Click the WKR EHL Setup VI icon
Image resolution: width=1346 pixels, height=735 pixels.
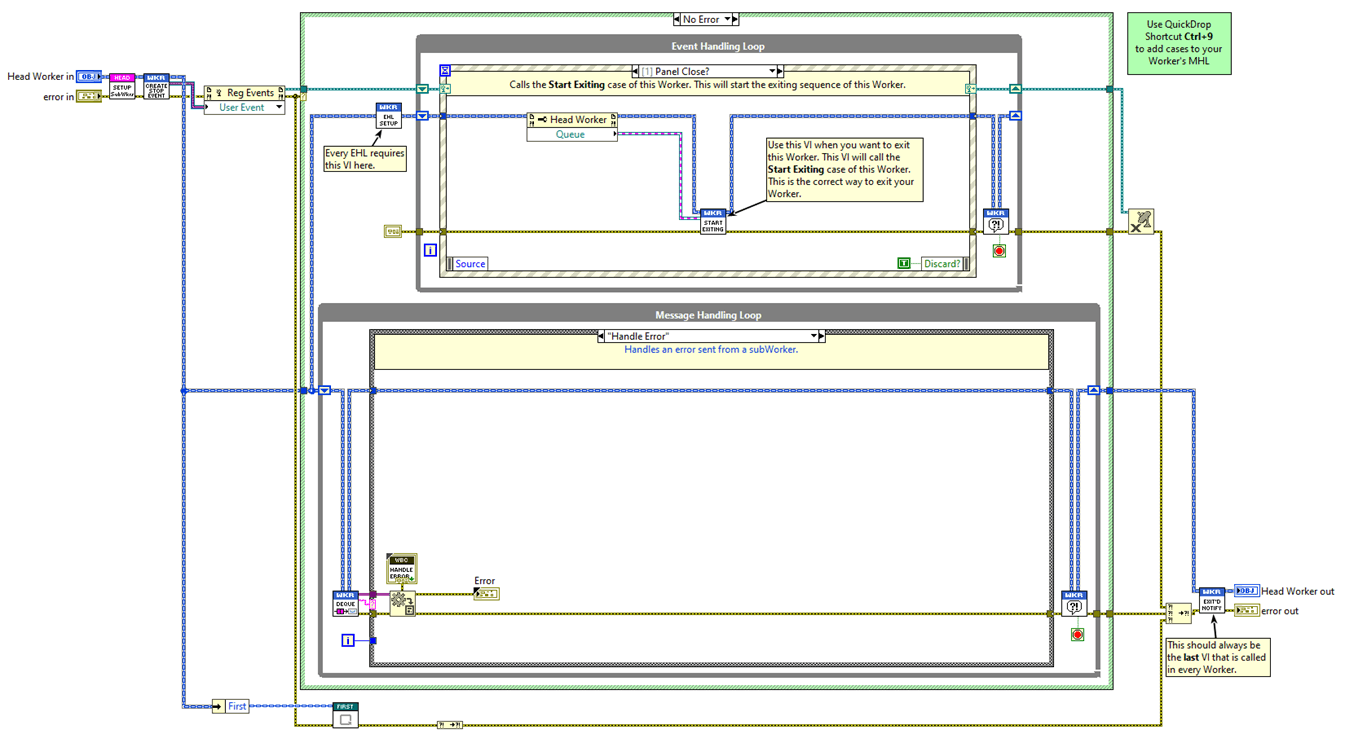coord(388,115)
